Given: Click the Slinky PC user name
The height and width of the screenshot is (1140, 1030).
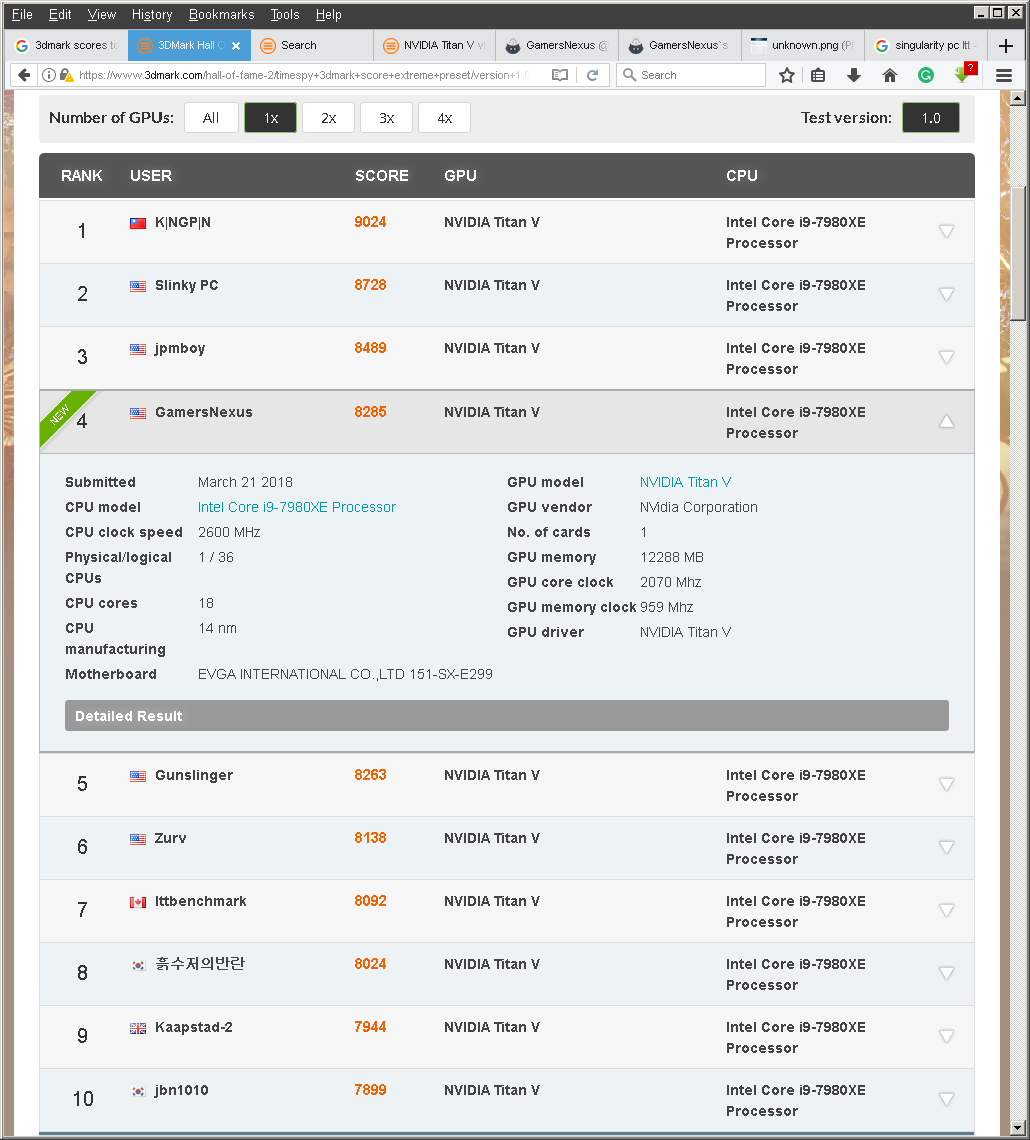Looking at the screenshot, I should coord(186,286).
